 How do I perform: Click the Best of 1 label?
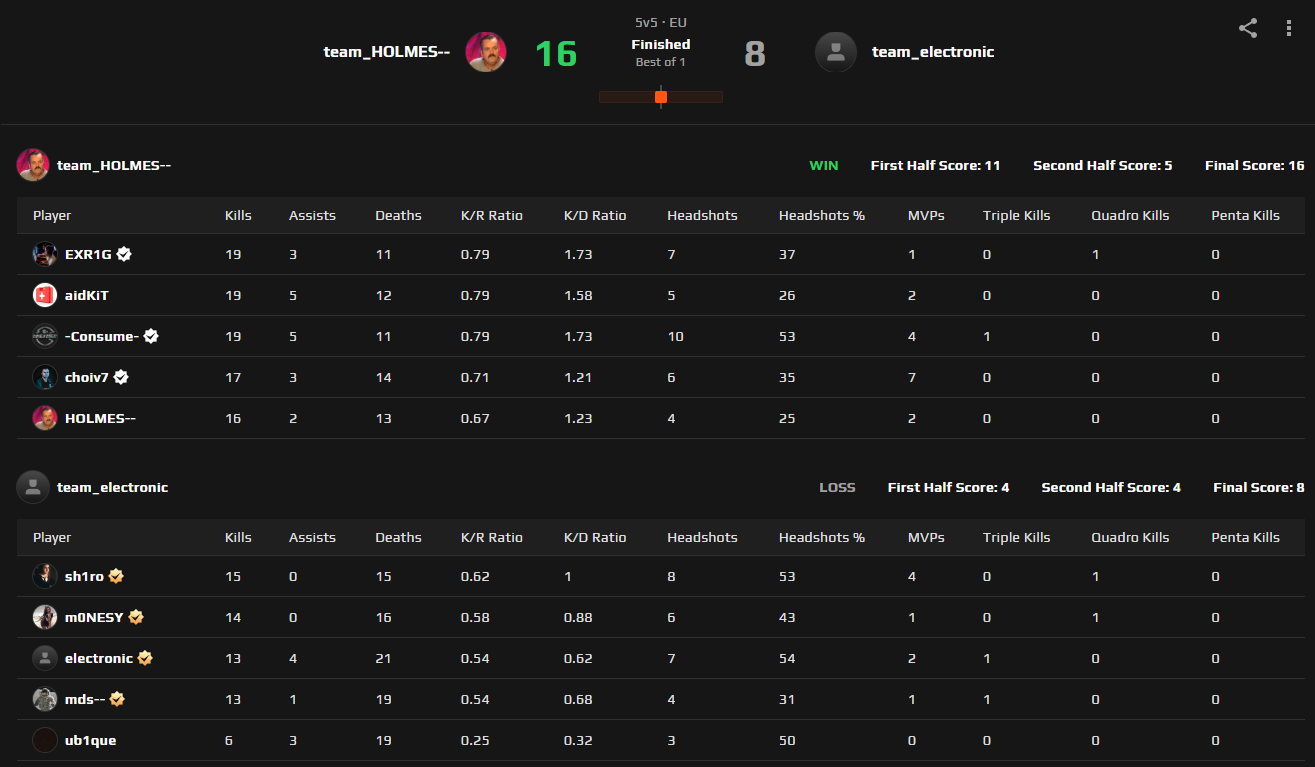click(x=661, y=61)
